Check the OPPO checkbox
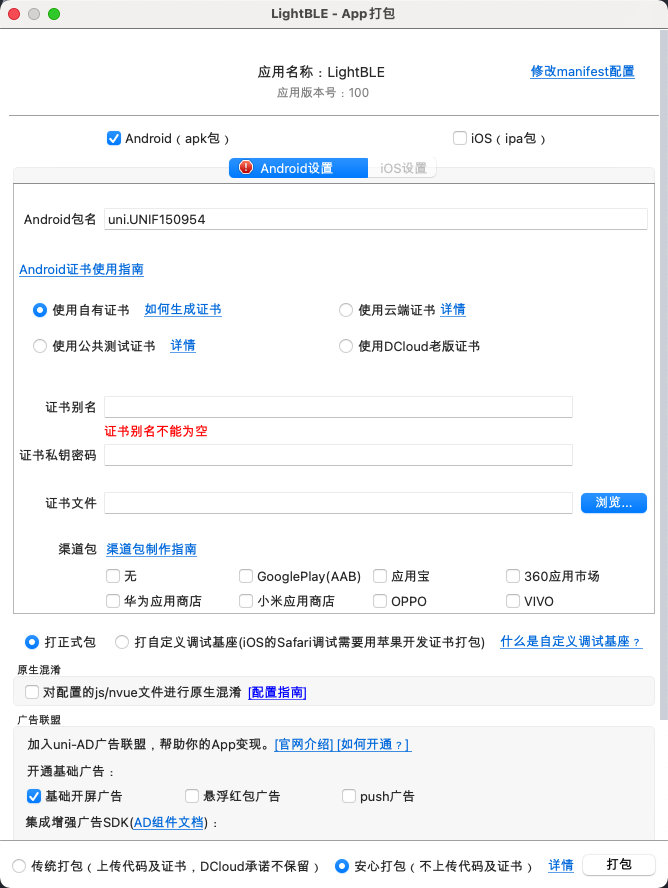668x888 pixels. tap(380, 601)
